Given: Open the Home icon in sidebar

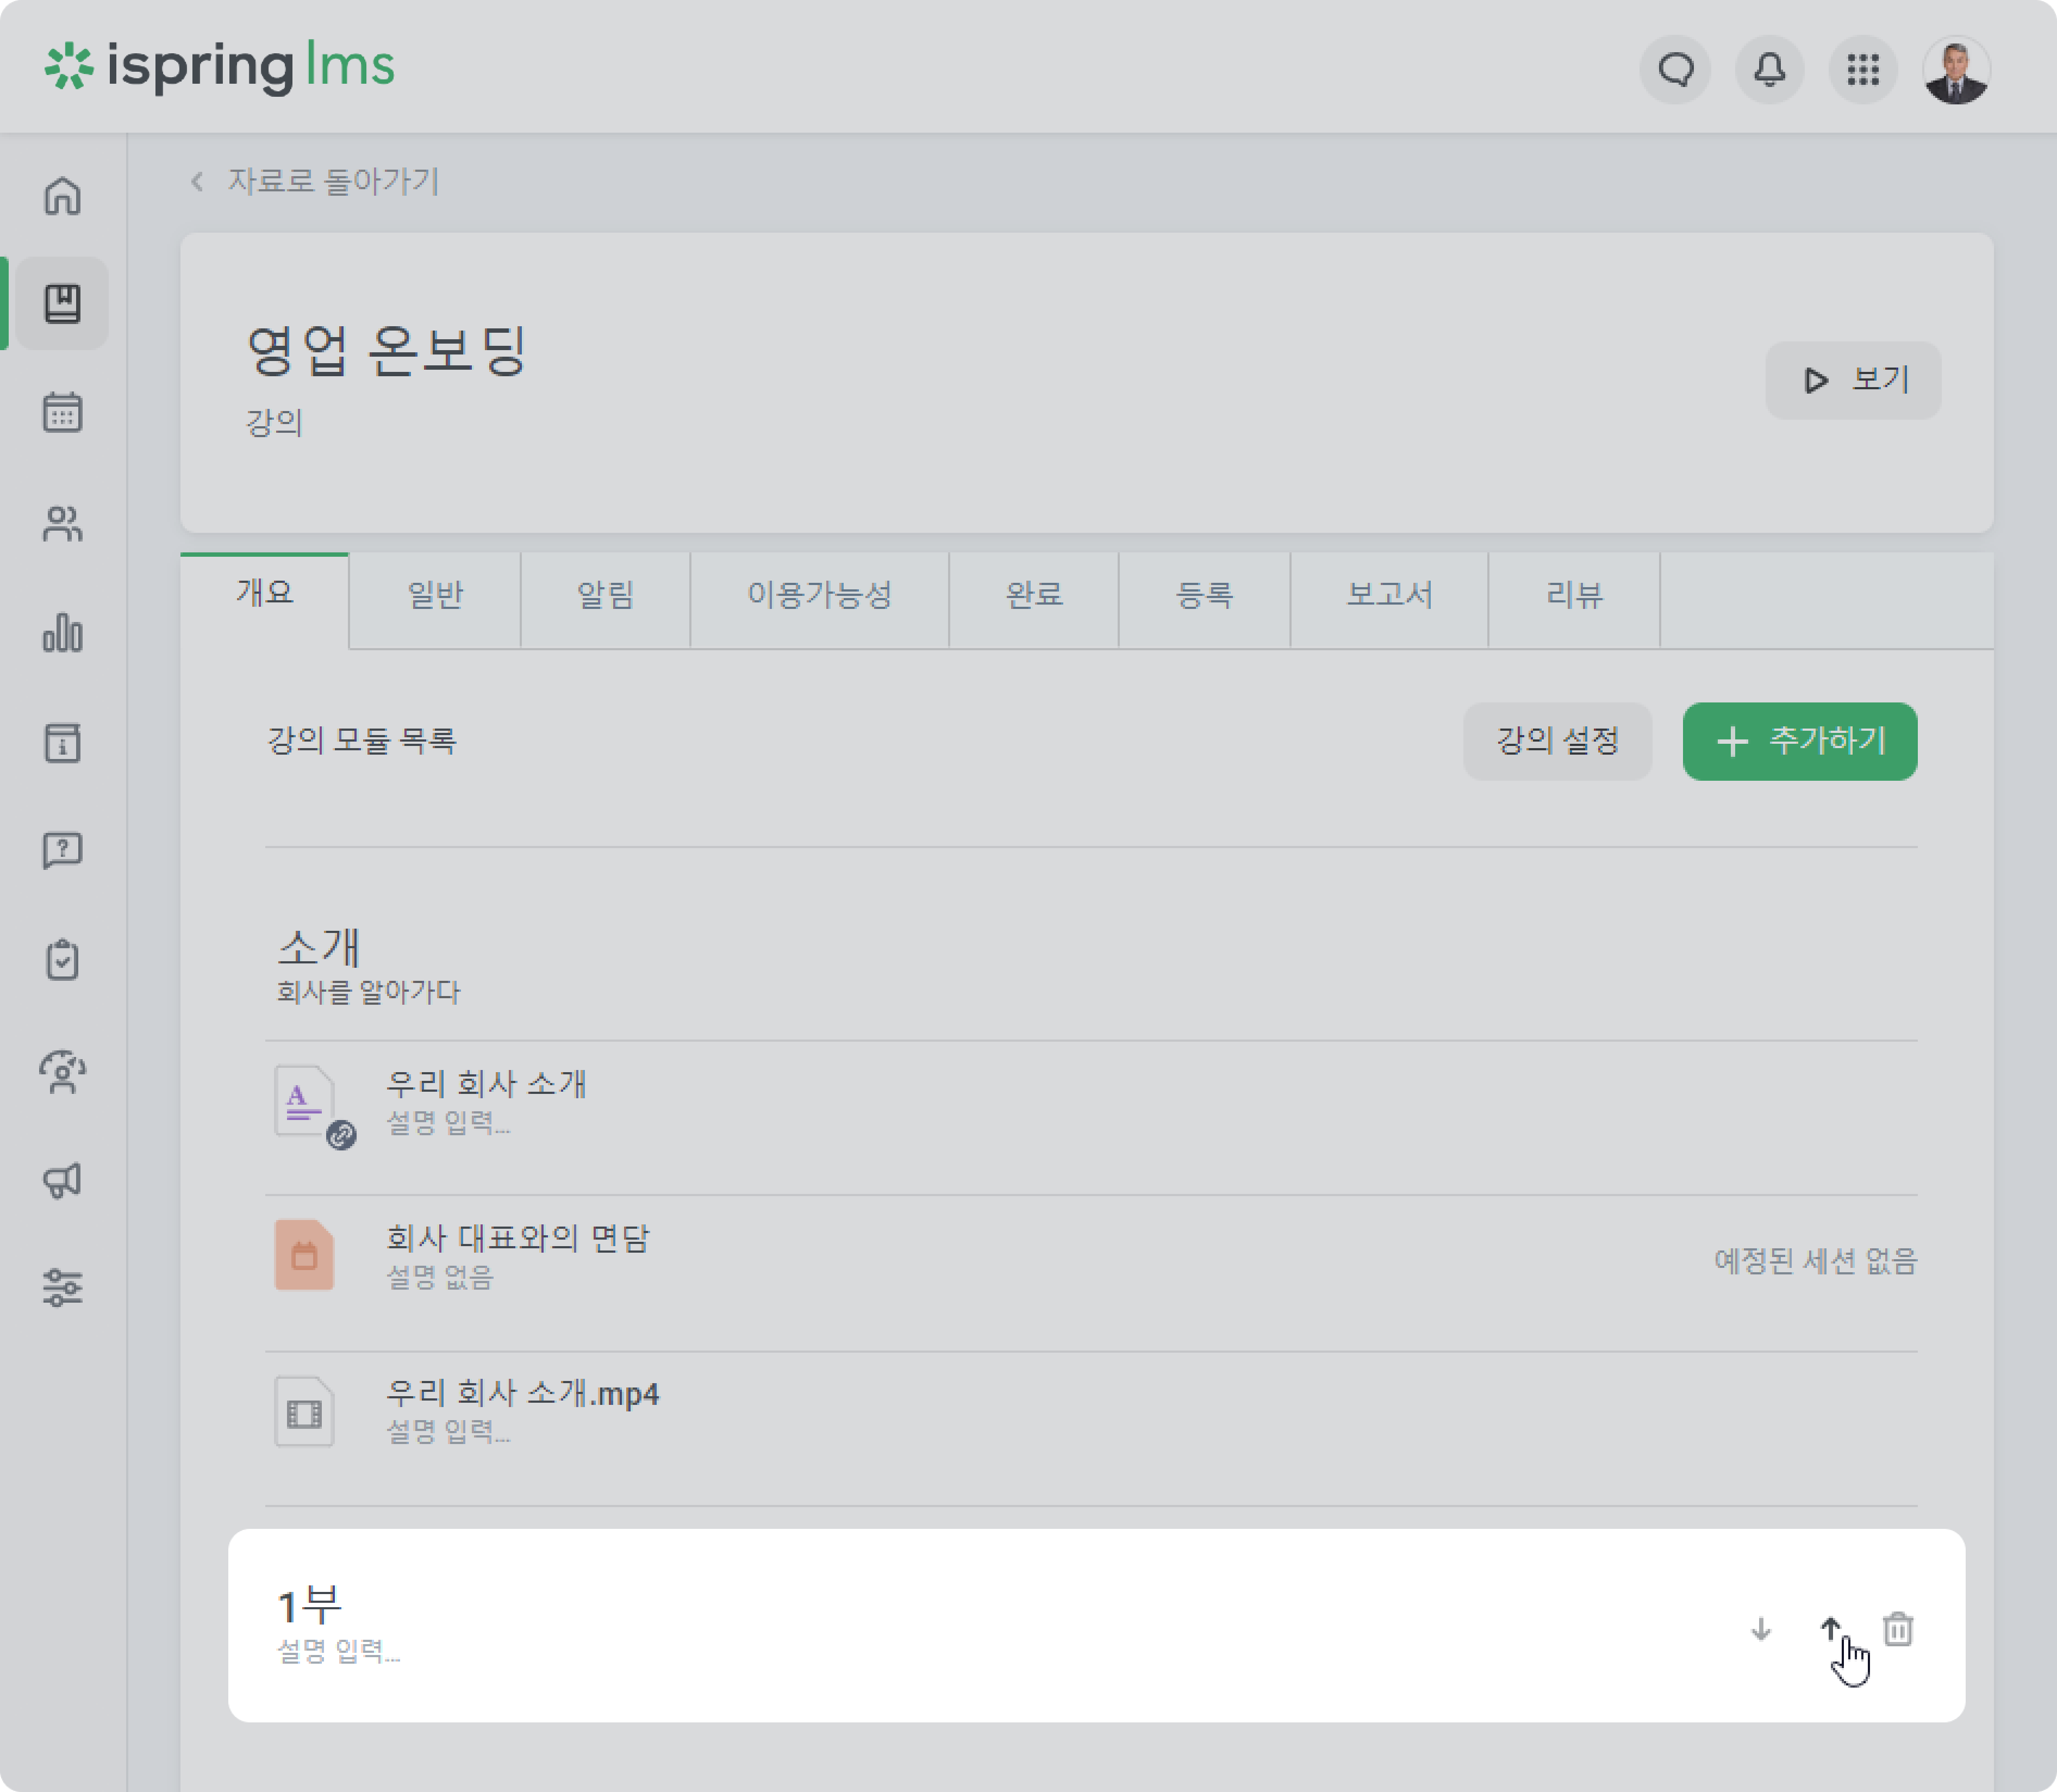Looking at the screenshot, I should click(x=62, y=195).
